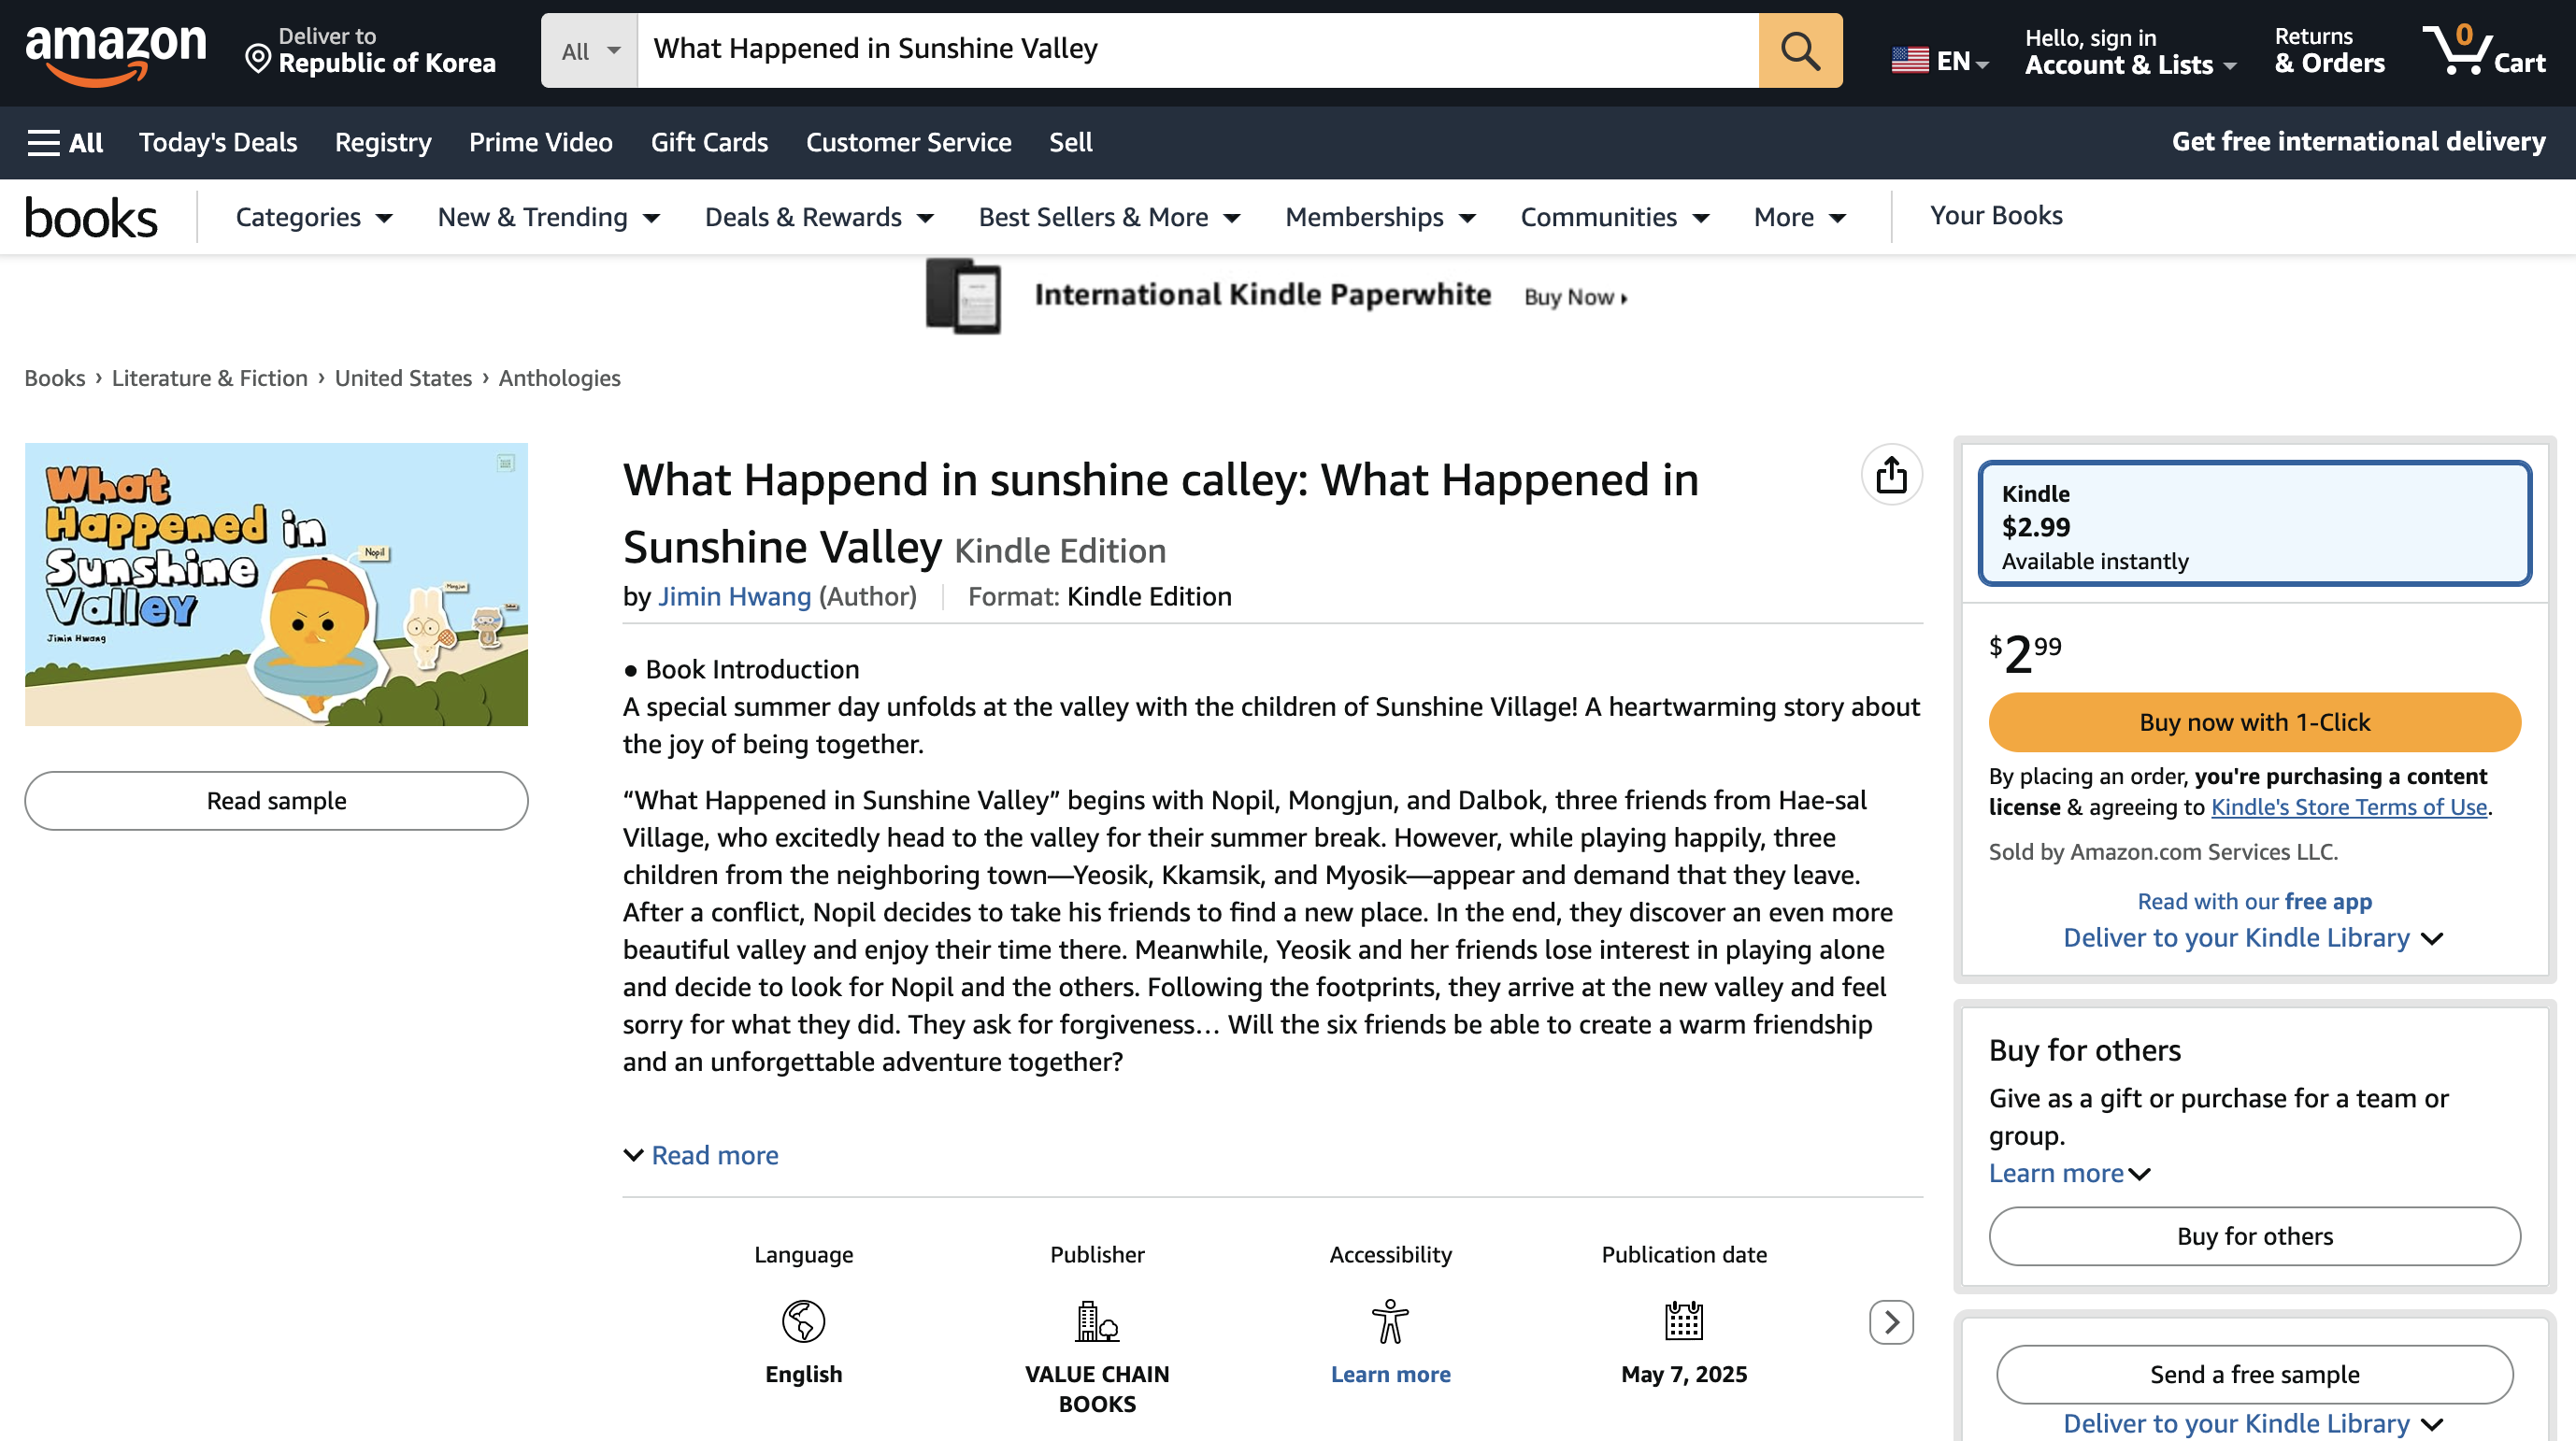
Task: Open Customer Service
Action: click(909, 142)
